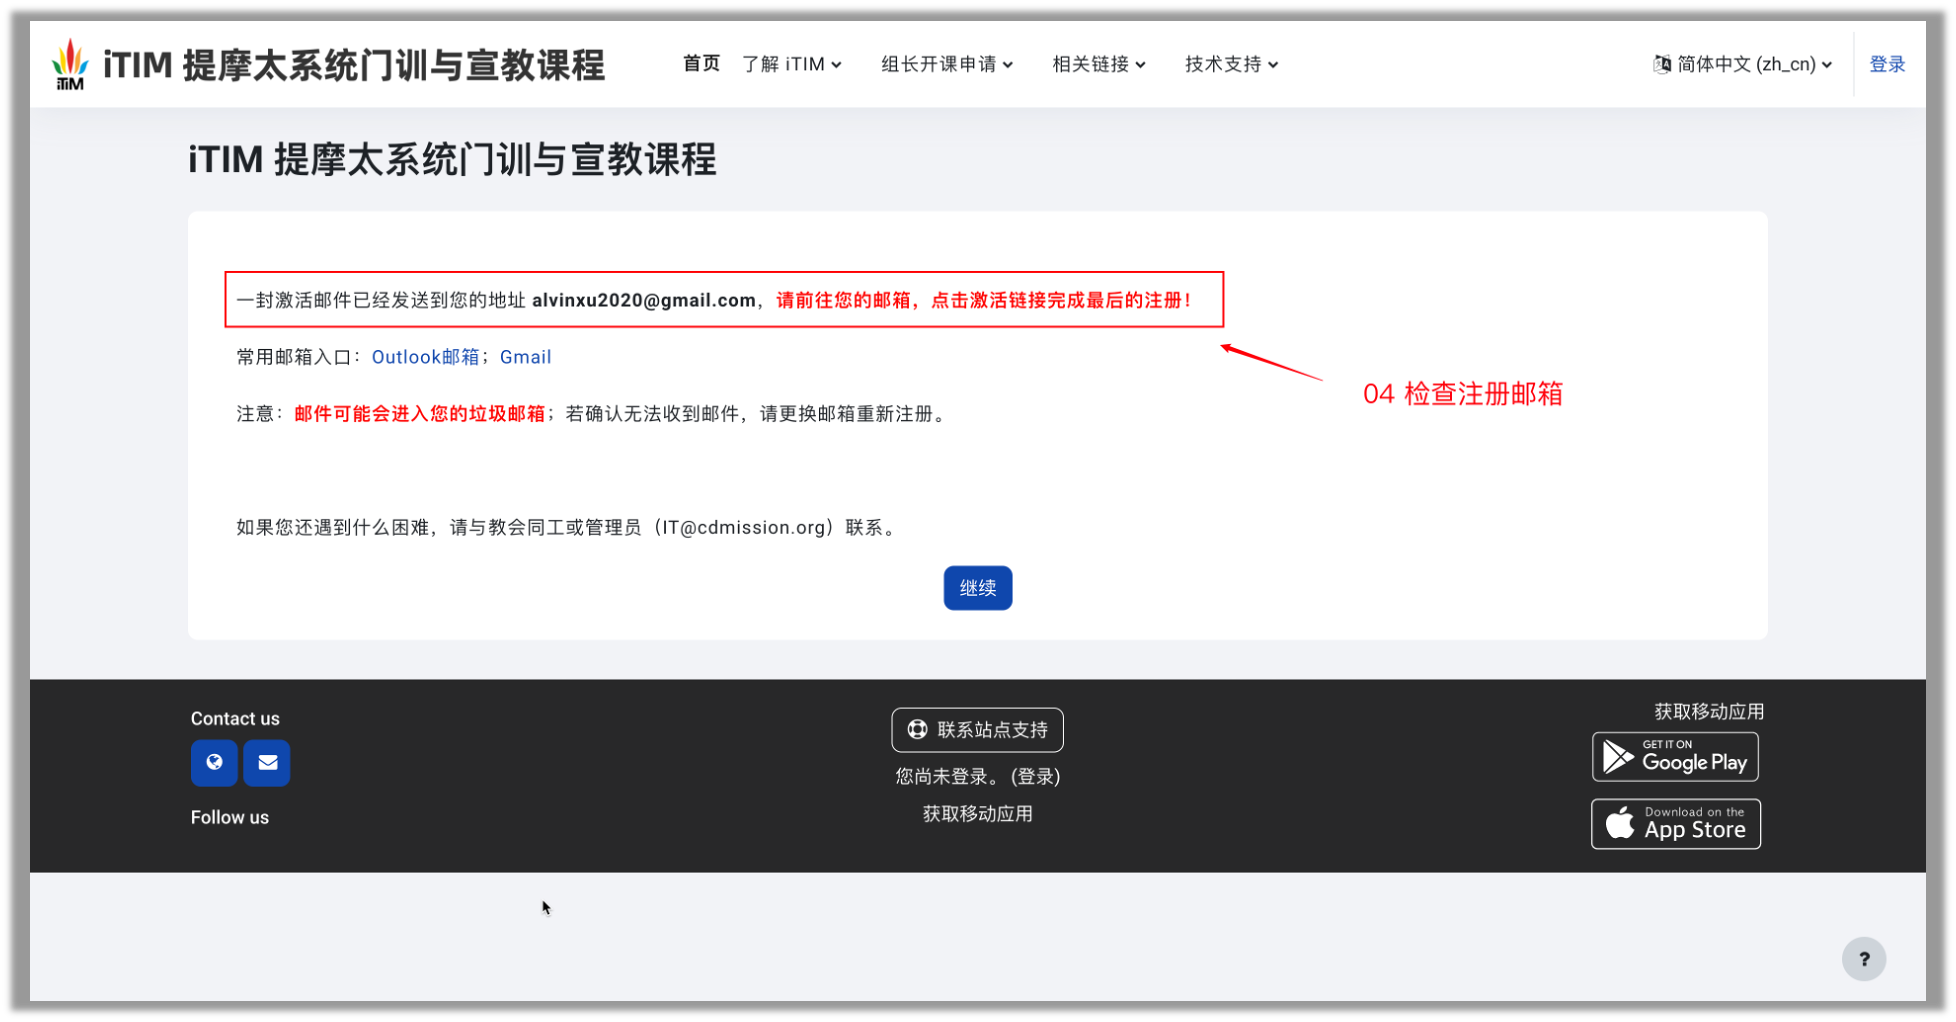1956x1022 pixels.
Task: Click the header site title iTIM 提摩太系统门训与宣教课程
Action: coord(354,65)
